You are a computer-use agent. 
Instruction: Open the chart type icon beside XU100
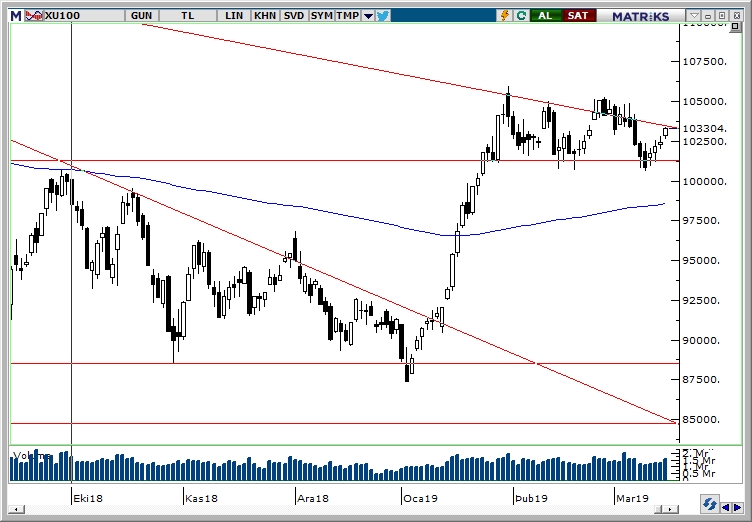(34, 15)
